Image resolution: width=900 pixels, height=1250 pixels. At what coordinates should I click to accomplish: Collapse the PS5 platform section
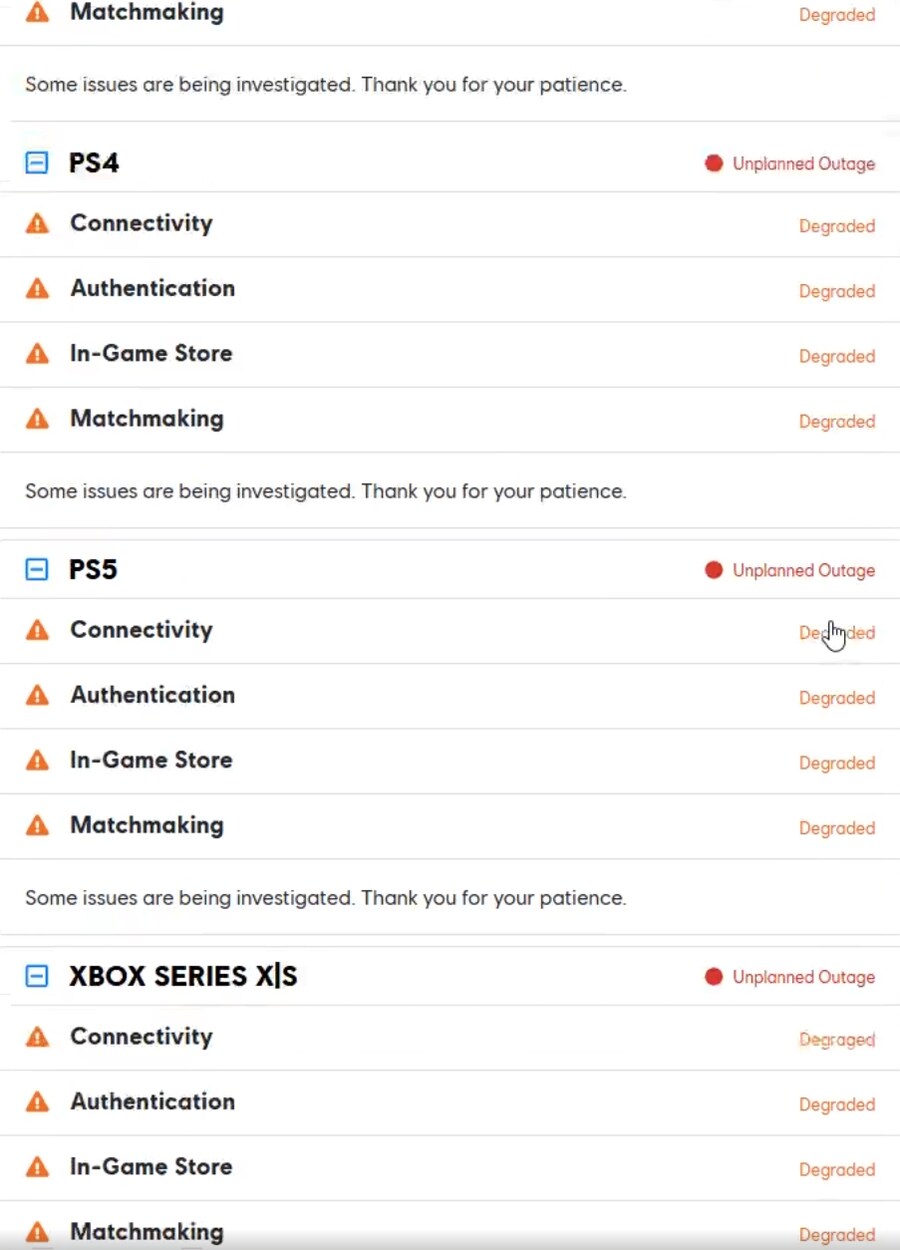37,570
